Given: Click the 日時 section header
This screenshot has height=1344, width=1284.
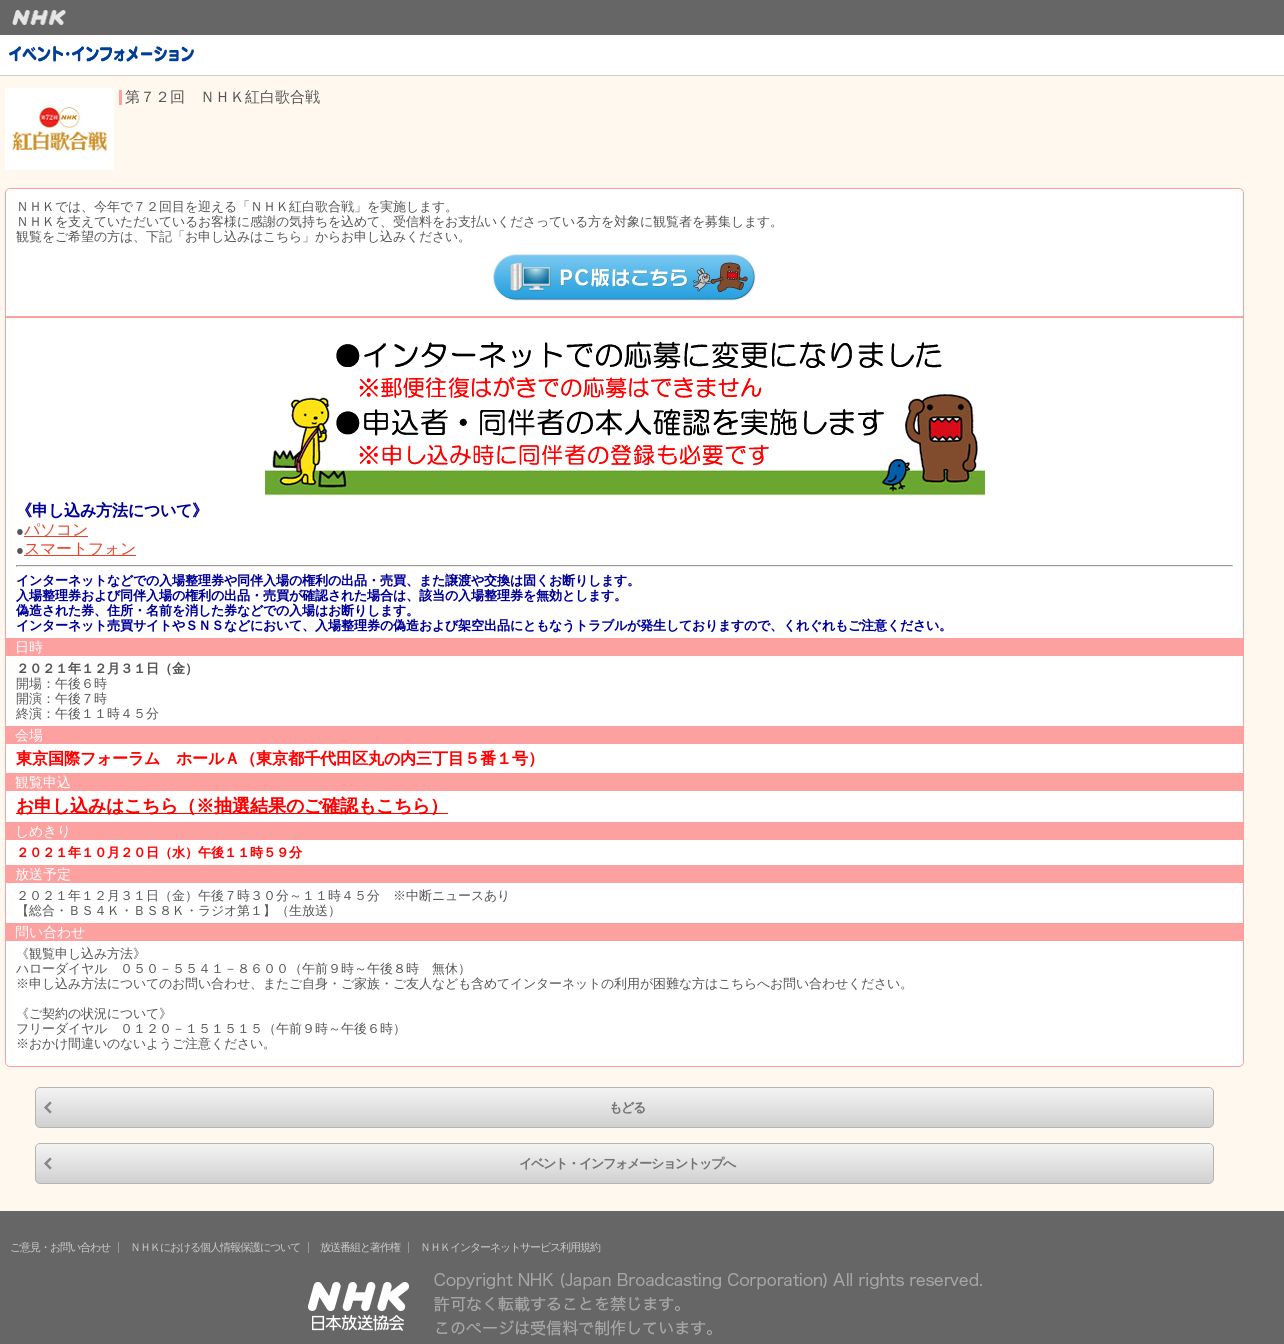Looking at the screenshot, I should click(624, 647).
